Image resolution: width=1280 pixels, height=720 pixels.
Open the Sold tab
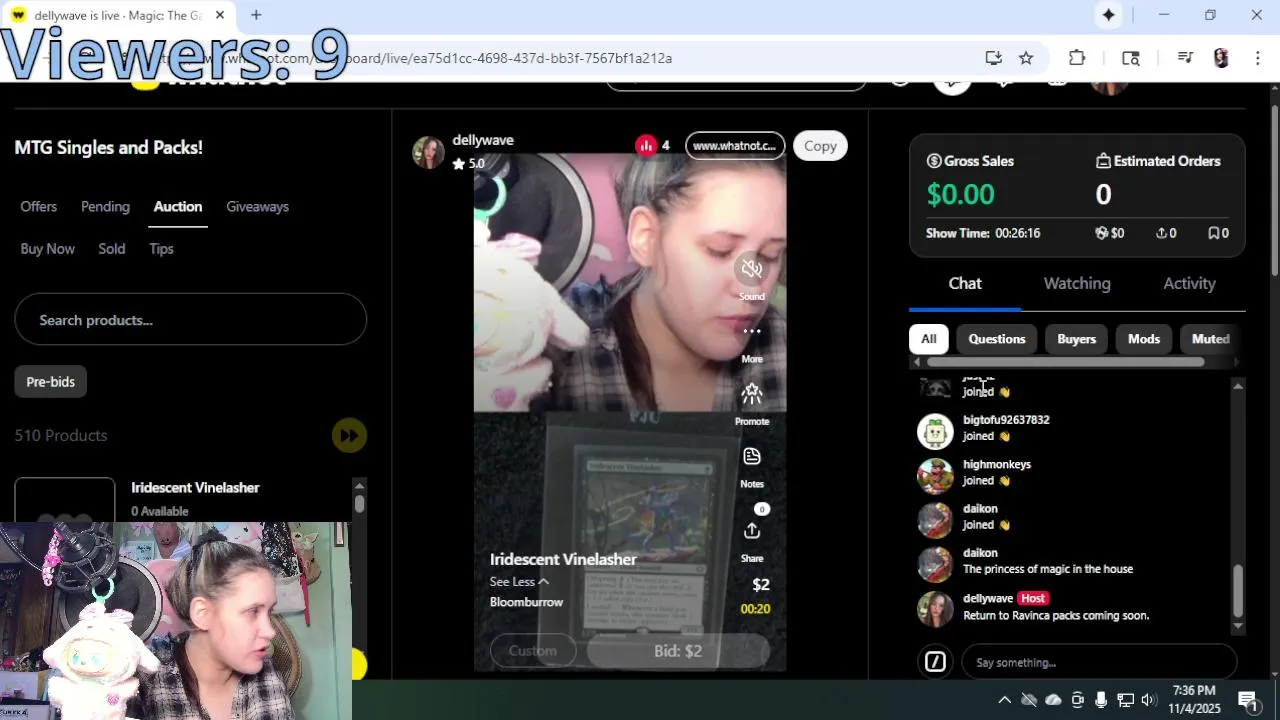point(112,248)
